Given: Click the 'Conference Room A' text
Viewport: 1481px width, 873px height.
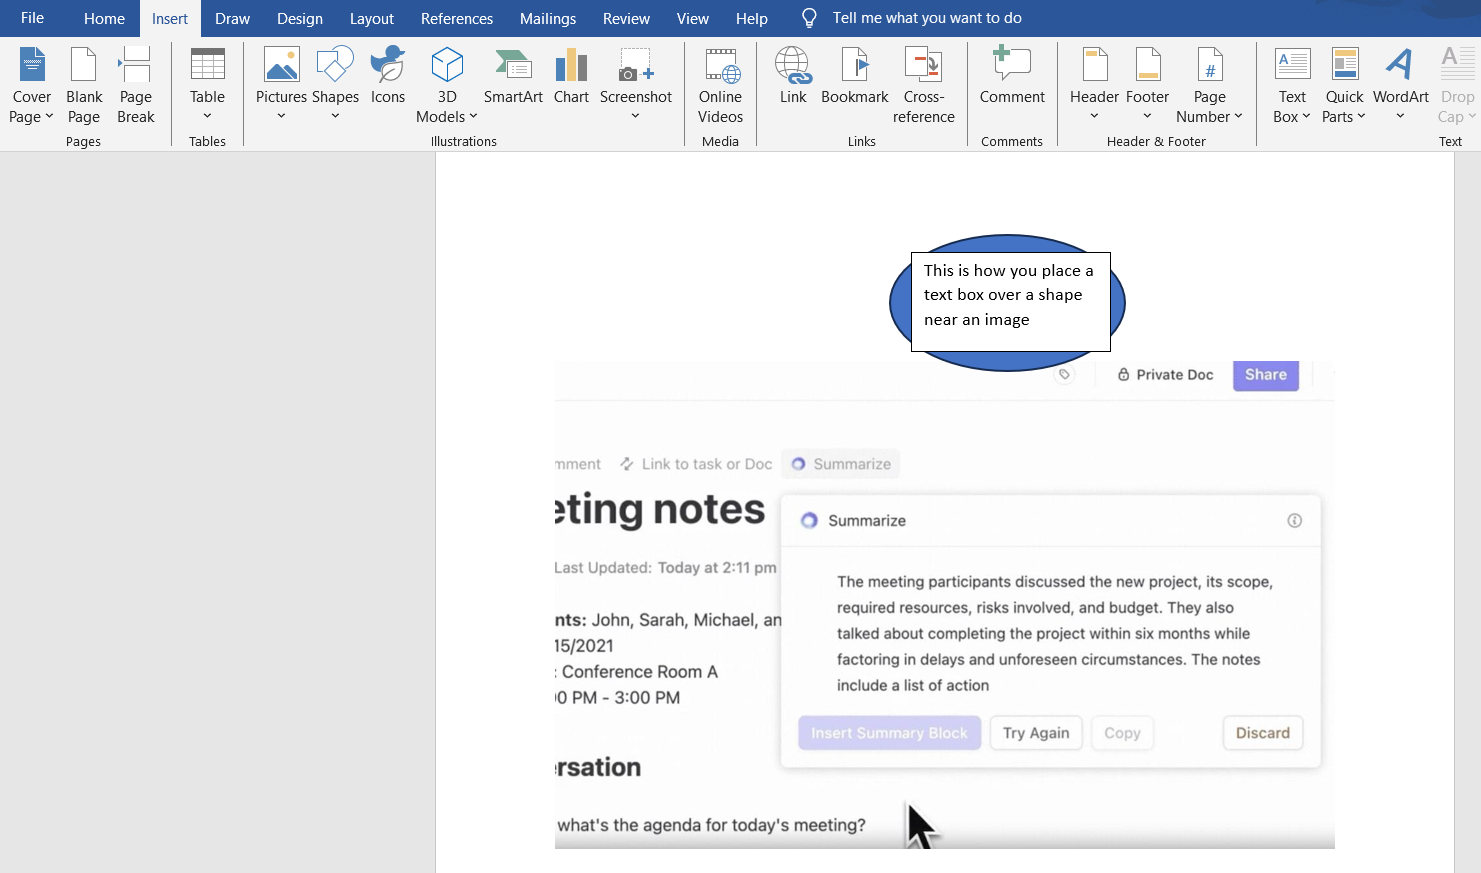Looking at the screenshot, I should tap(639, 672).
